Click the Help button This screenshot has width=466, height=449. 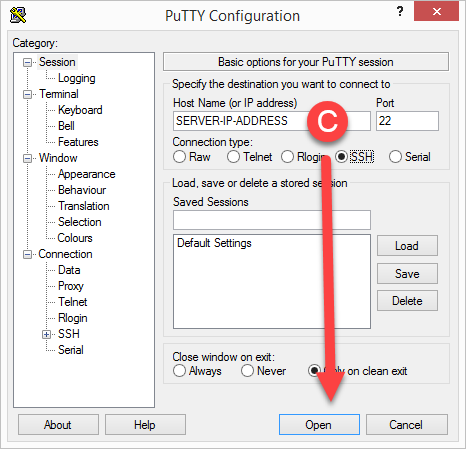[145, 425]
